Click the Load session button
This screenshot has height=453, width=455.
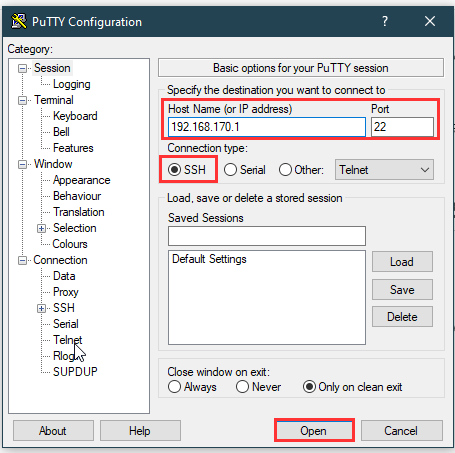[402, 262]
